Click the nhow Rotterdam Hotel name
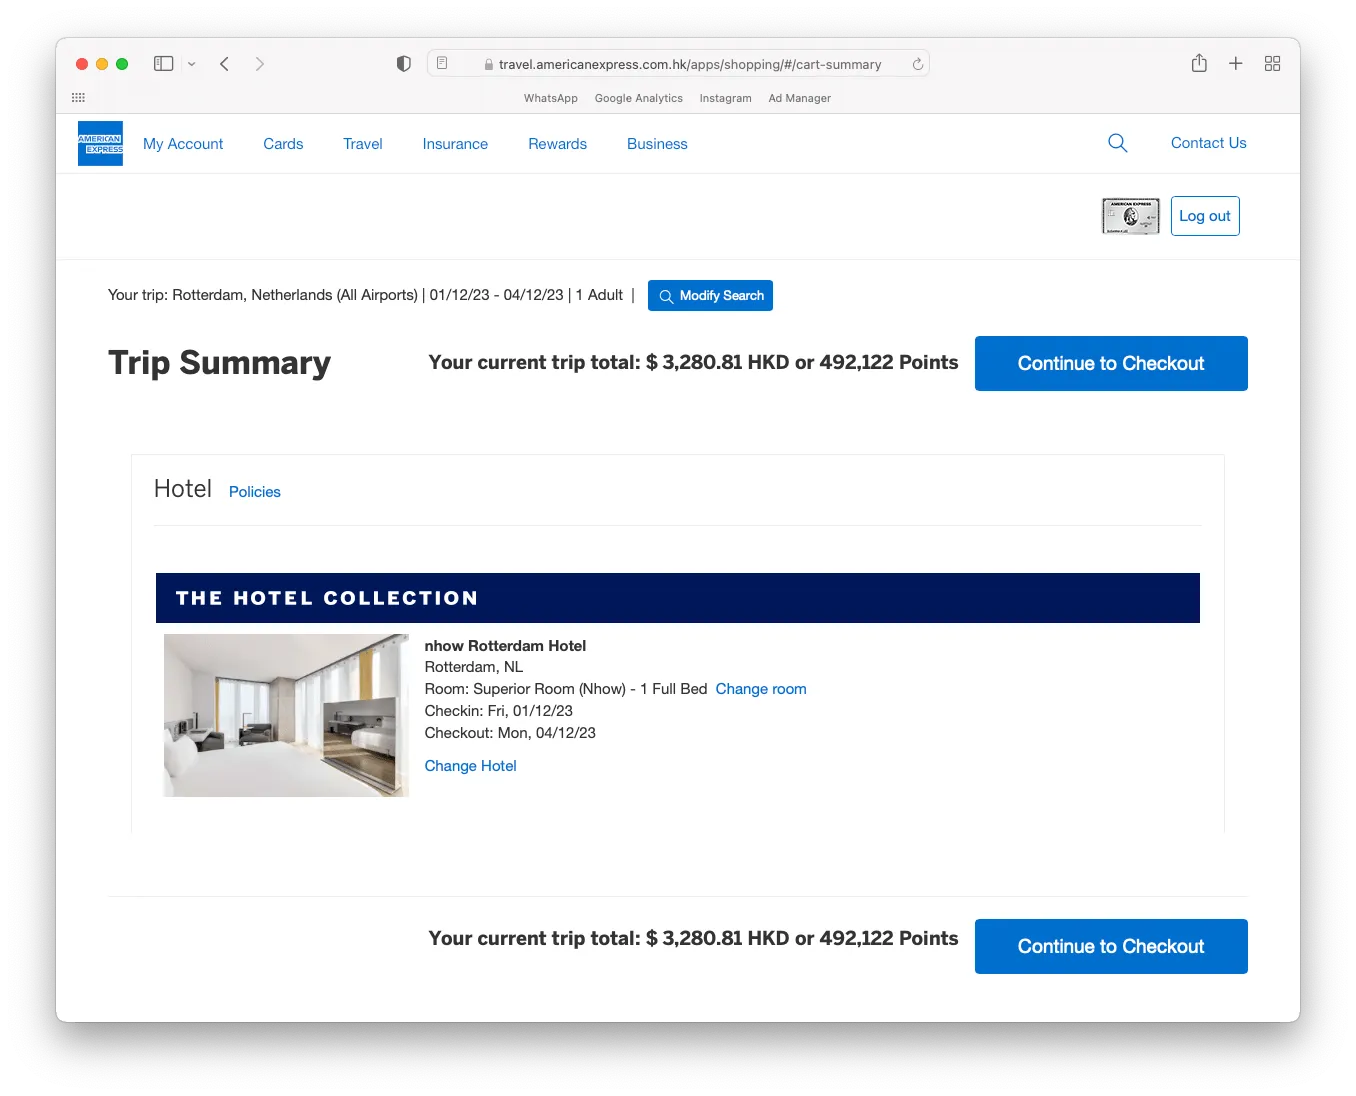Screen dimensions: 1356x1096 (x=505, y=646)
